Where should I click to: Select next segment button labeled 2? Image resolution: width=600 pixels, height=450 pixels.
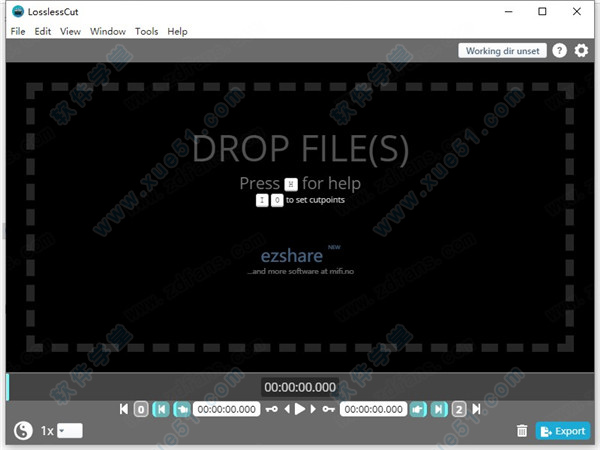click(x=459, y=409)
